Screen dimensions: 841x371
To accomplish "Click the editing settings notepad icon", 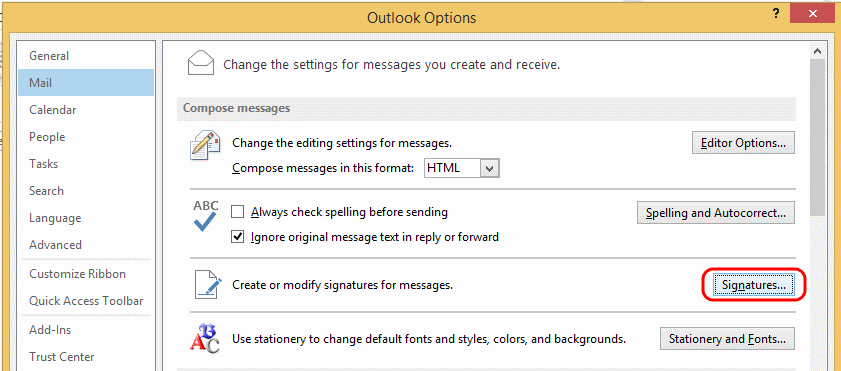I will tap(205, 144).
